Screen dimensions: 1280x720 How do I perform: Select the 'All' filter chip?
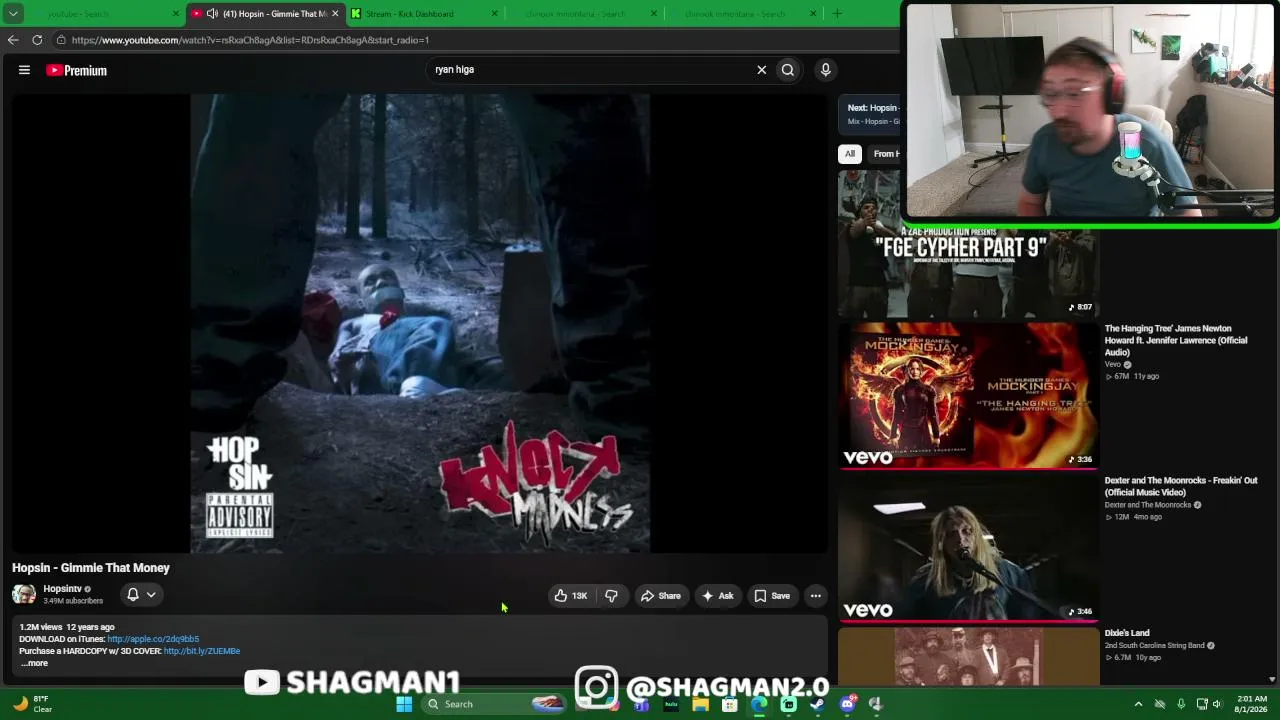coord(850,154)
